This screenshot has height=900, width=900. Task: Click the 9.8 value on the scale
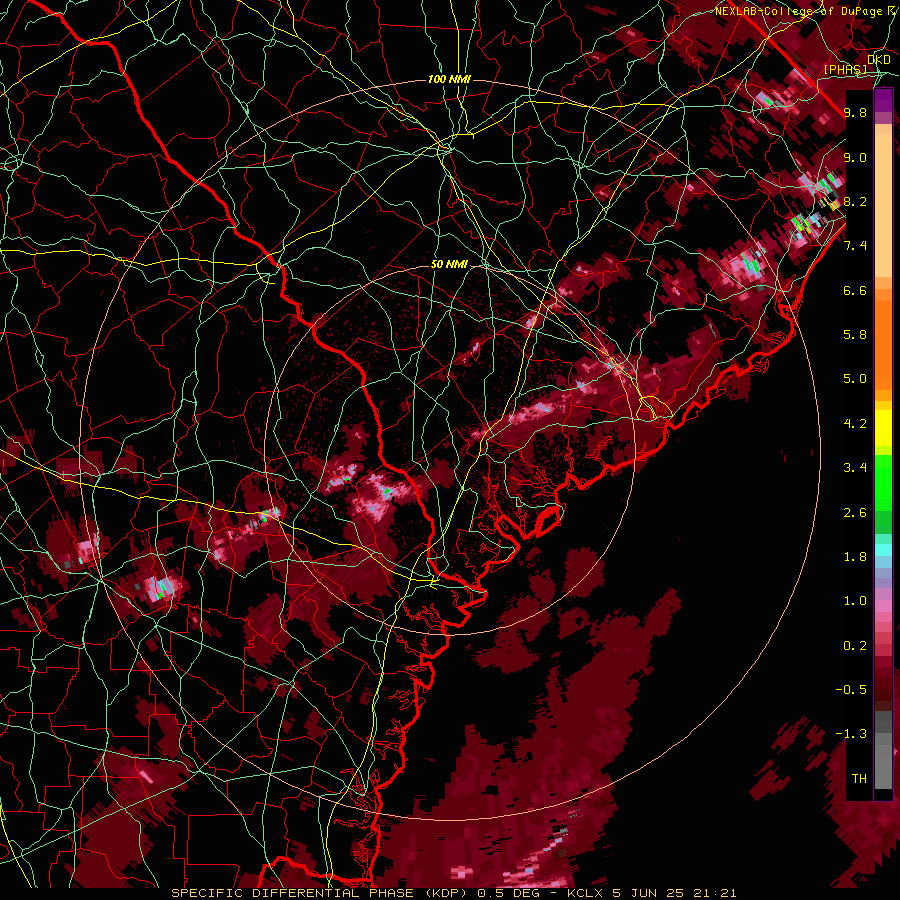855,113
